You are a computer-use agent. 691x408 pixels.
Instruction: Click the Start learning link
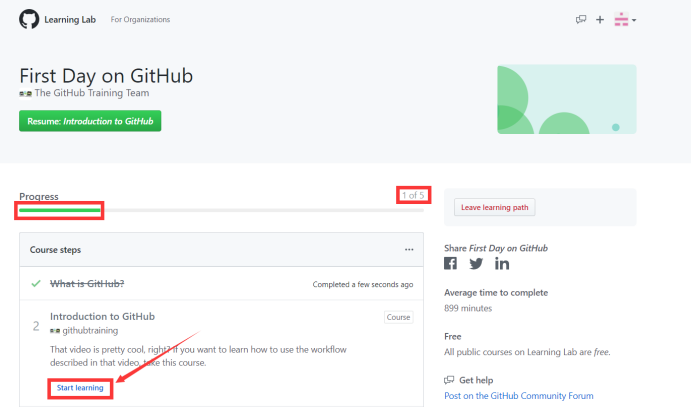click(x=80, y=388)
